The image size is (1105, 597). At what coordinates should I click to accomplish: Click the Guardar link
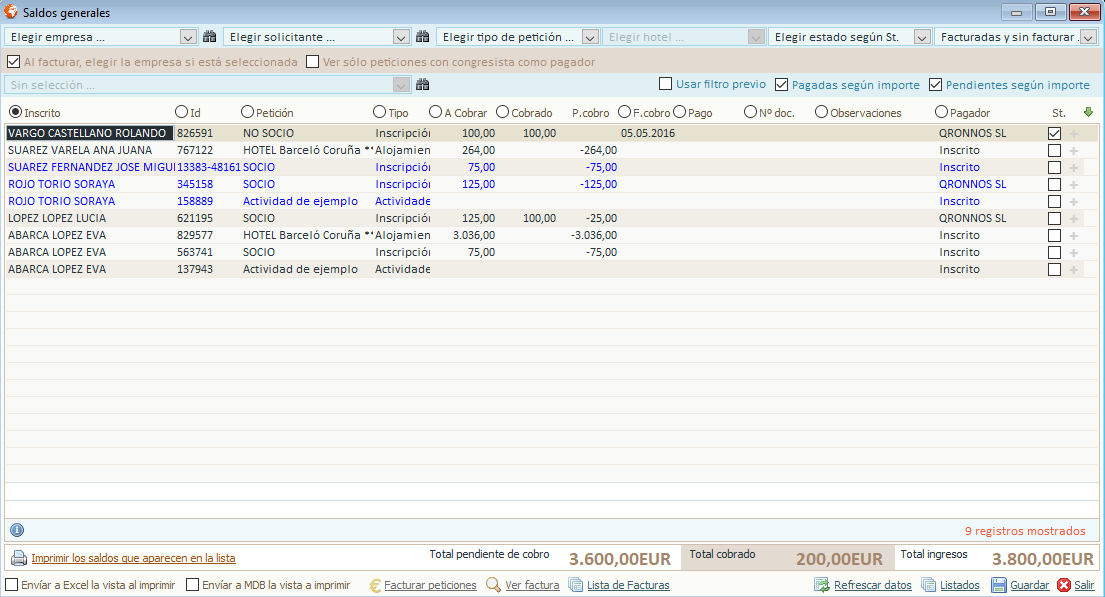click(x=1030, y=585)
